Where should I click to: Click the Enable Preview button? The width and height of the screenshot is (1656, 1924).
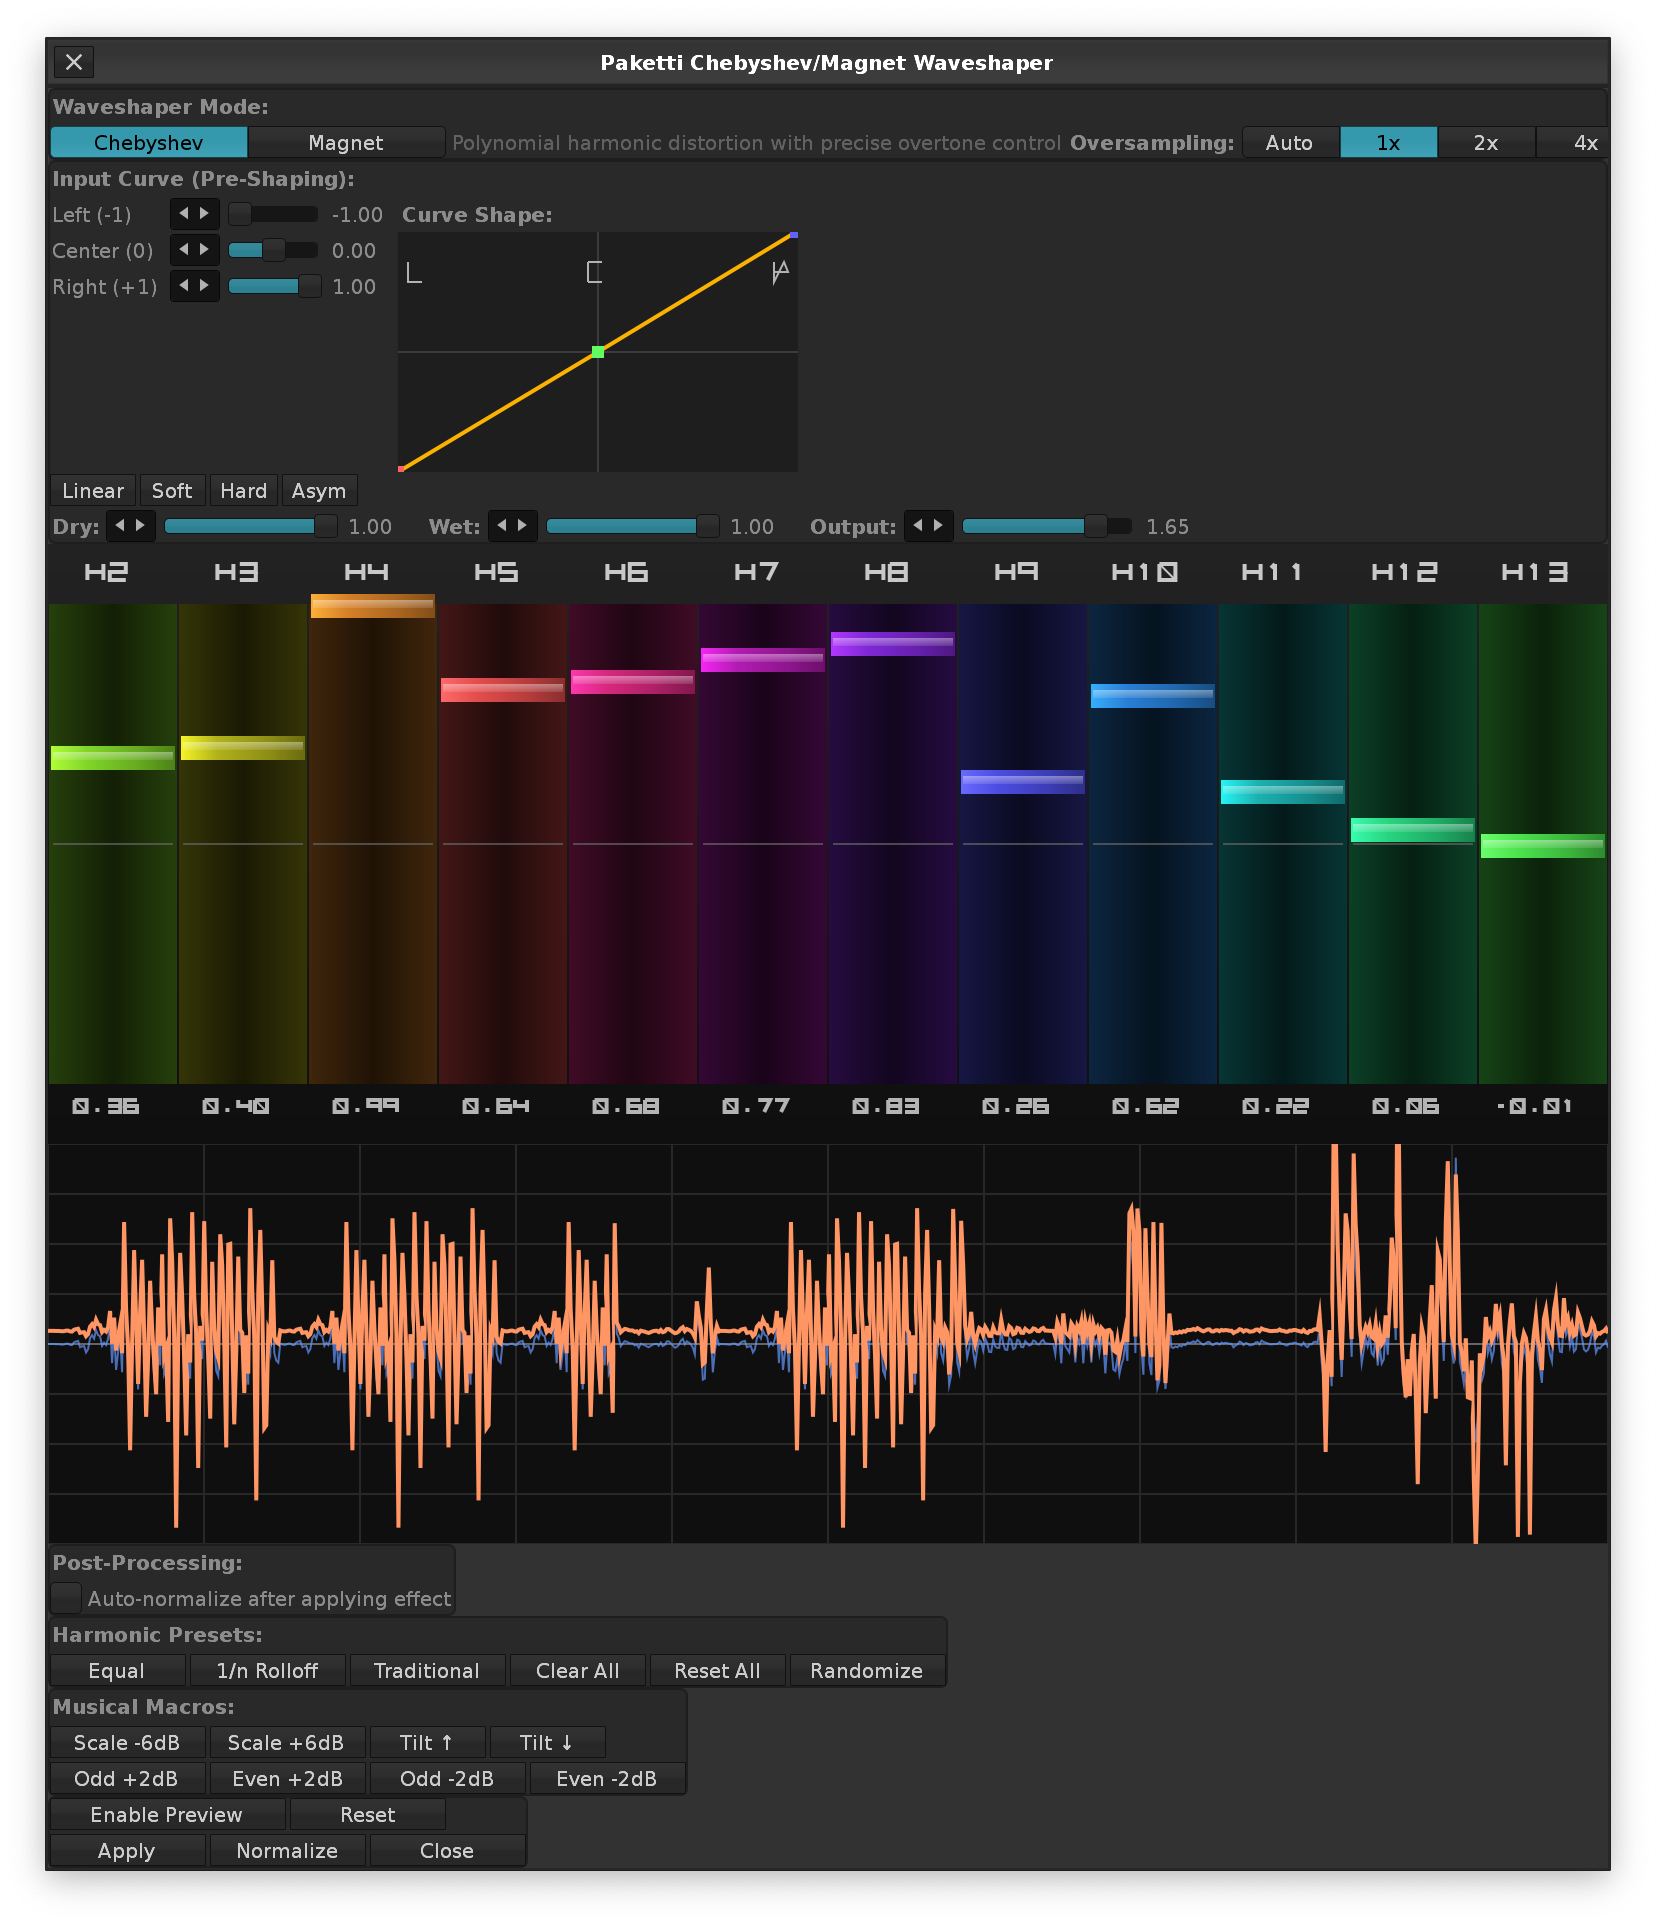click(167, 1815)
